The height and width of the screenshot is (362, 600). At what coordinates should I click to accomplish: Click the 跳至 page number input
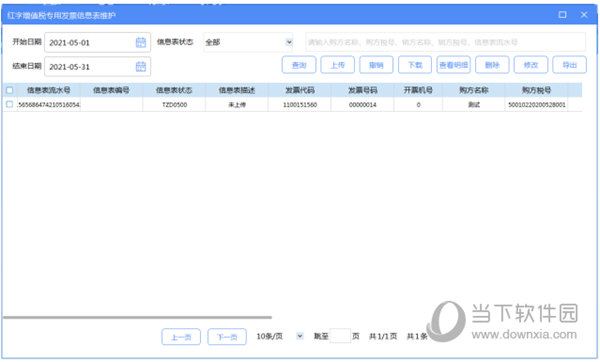point(340,336)
